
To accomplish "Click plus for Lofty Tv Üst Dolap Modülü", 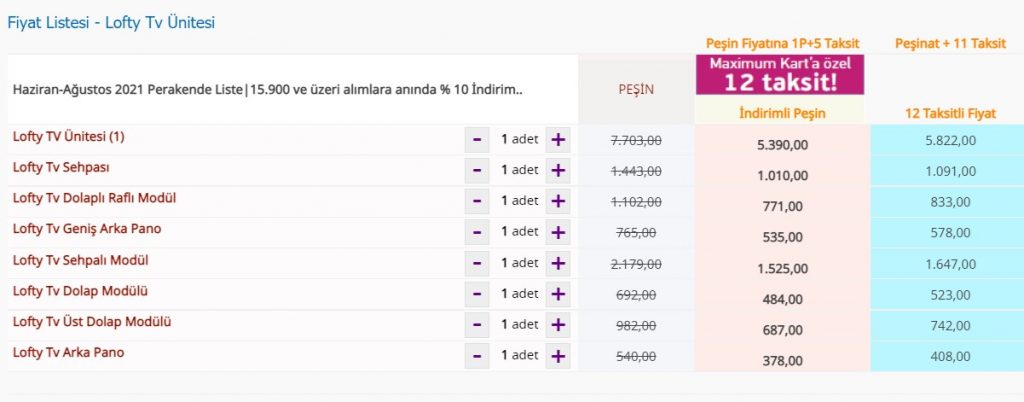I will 558,325.
